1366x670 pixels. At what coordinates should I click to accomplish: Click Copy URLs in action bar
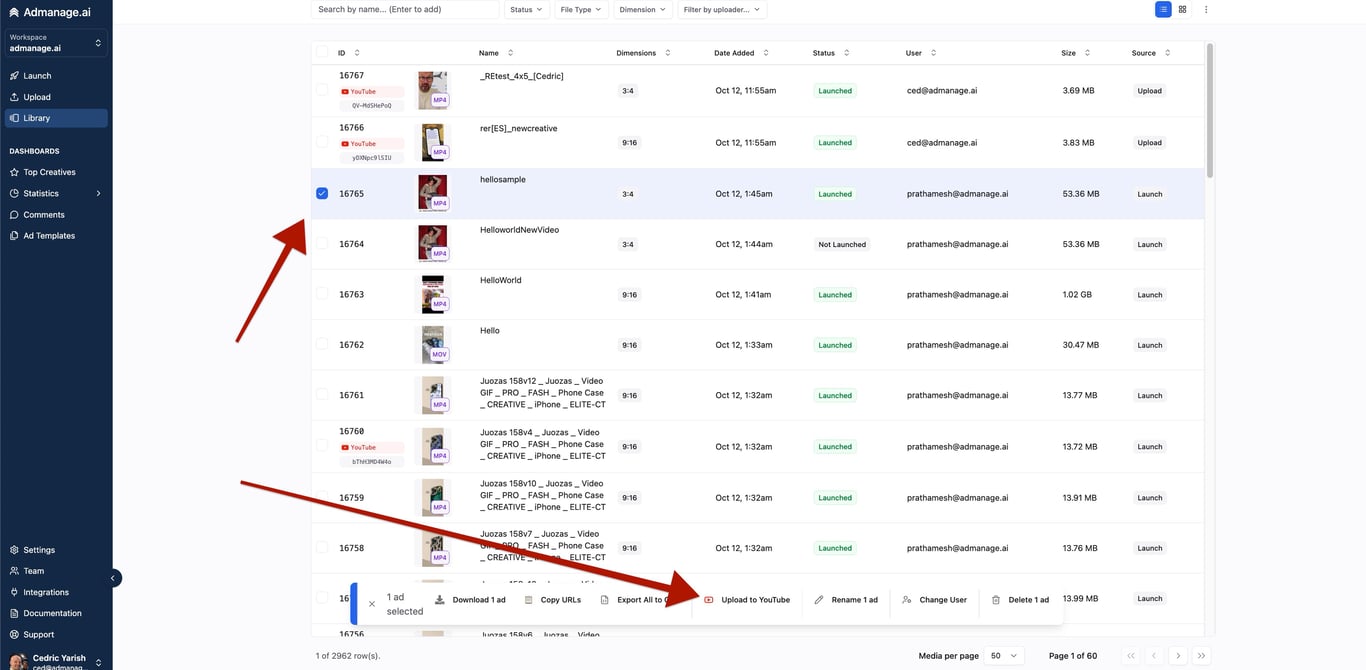tap(553, 600)
